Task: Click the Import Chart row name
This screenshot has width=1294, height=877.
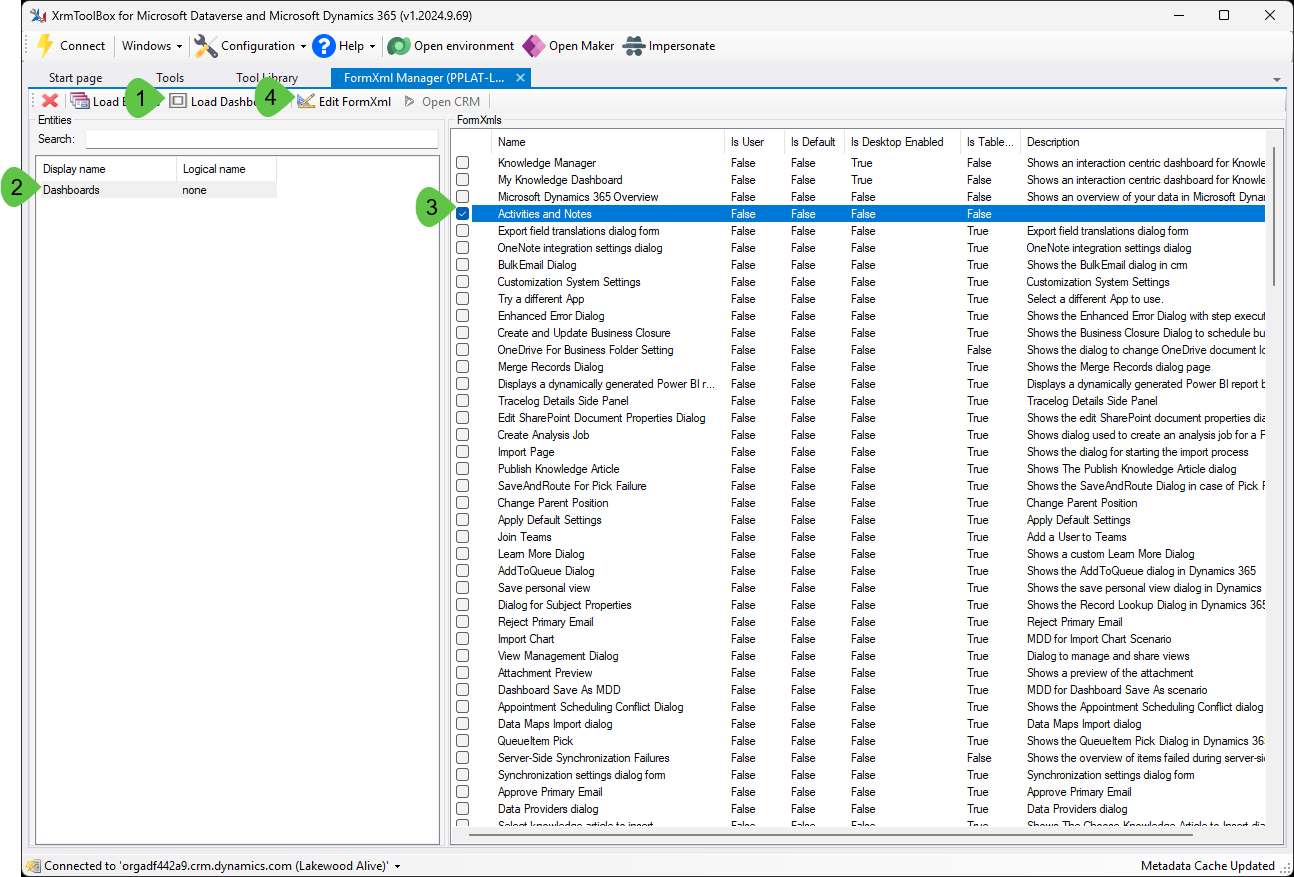Action: click(526, 639)
